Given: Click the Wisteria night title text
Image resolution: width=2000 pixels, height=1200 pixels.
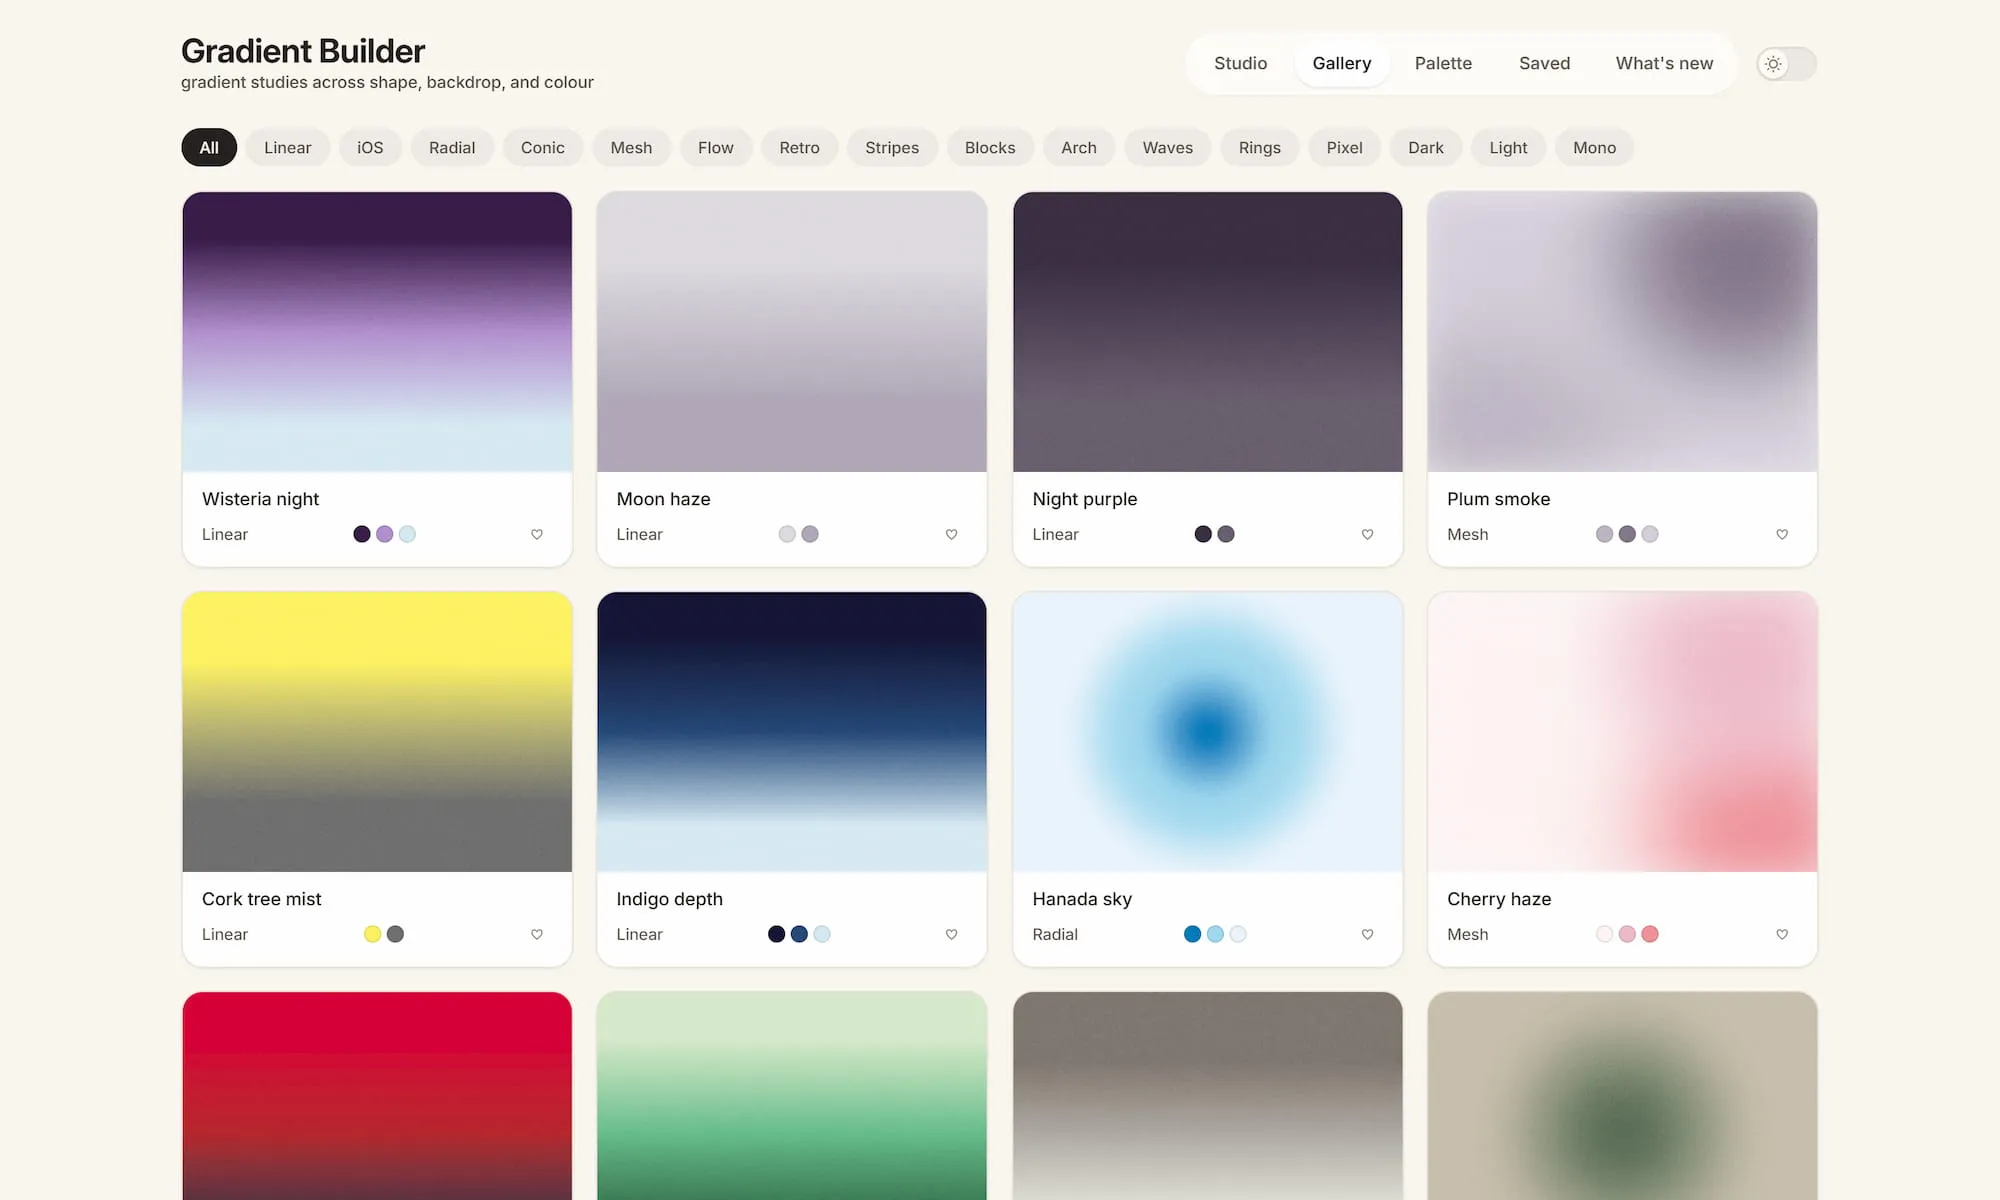Looking at the screenshot, I should point(260,499).
